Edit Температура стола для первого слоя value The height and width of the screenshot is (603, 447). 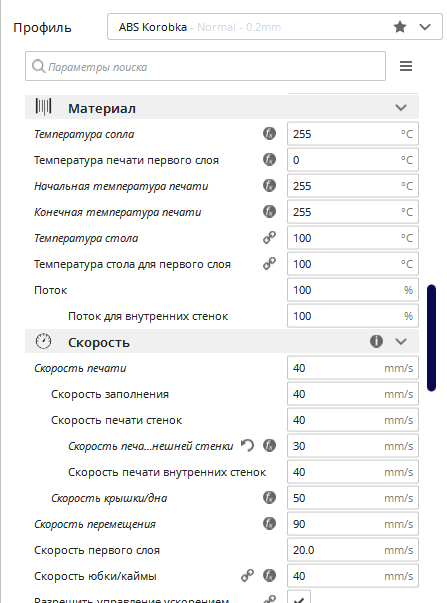coord(353,264)
